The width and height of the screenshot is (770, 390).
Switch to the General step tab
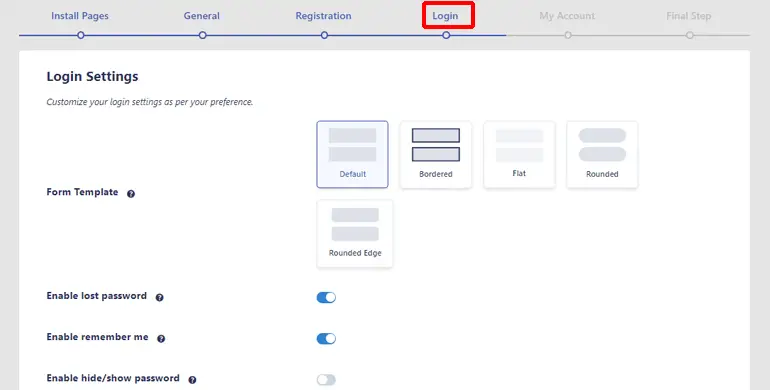201,16
